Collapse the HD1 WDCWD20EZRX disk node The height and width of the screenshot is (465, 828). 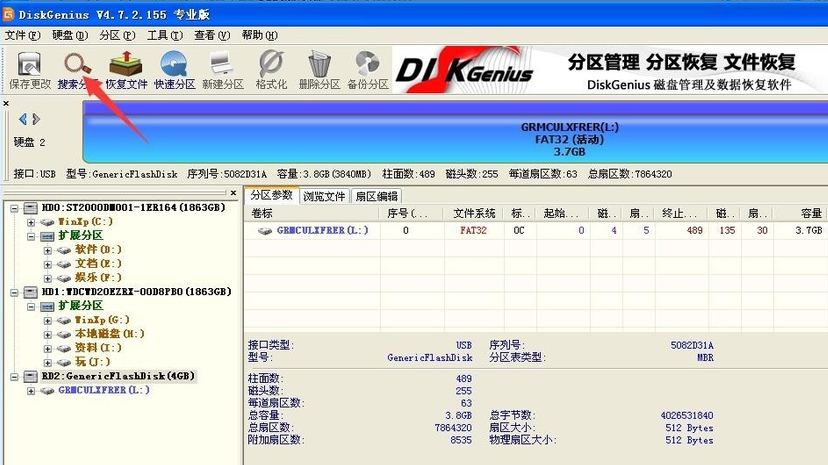[x=14, y=292]
